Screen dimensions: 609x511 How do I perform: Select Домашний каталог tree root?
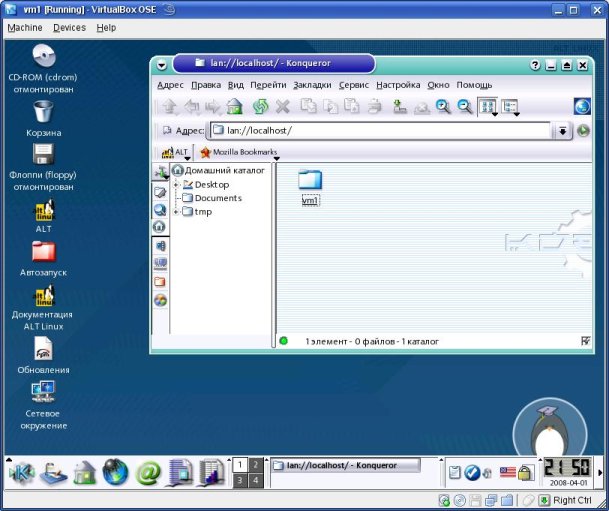tap(218, 170)
